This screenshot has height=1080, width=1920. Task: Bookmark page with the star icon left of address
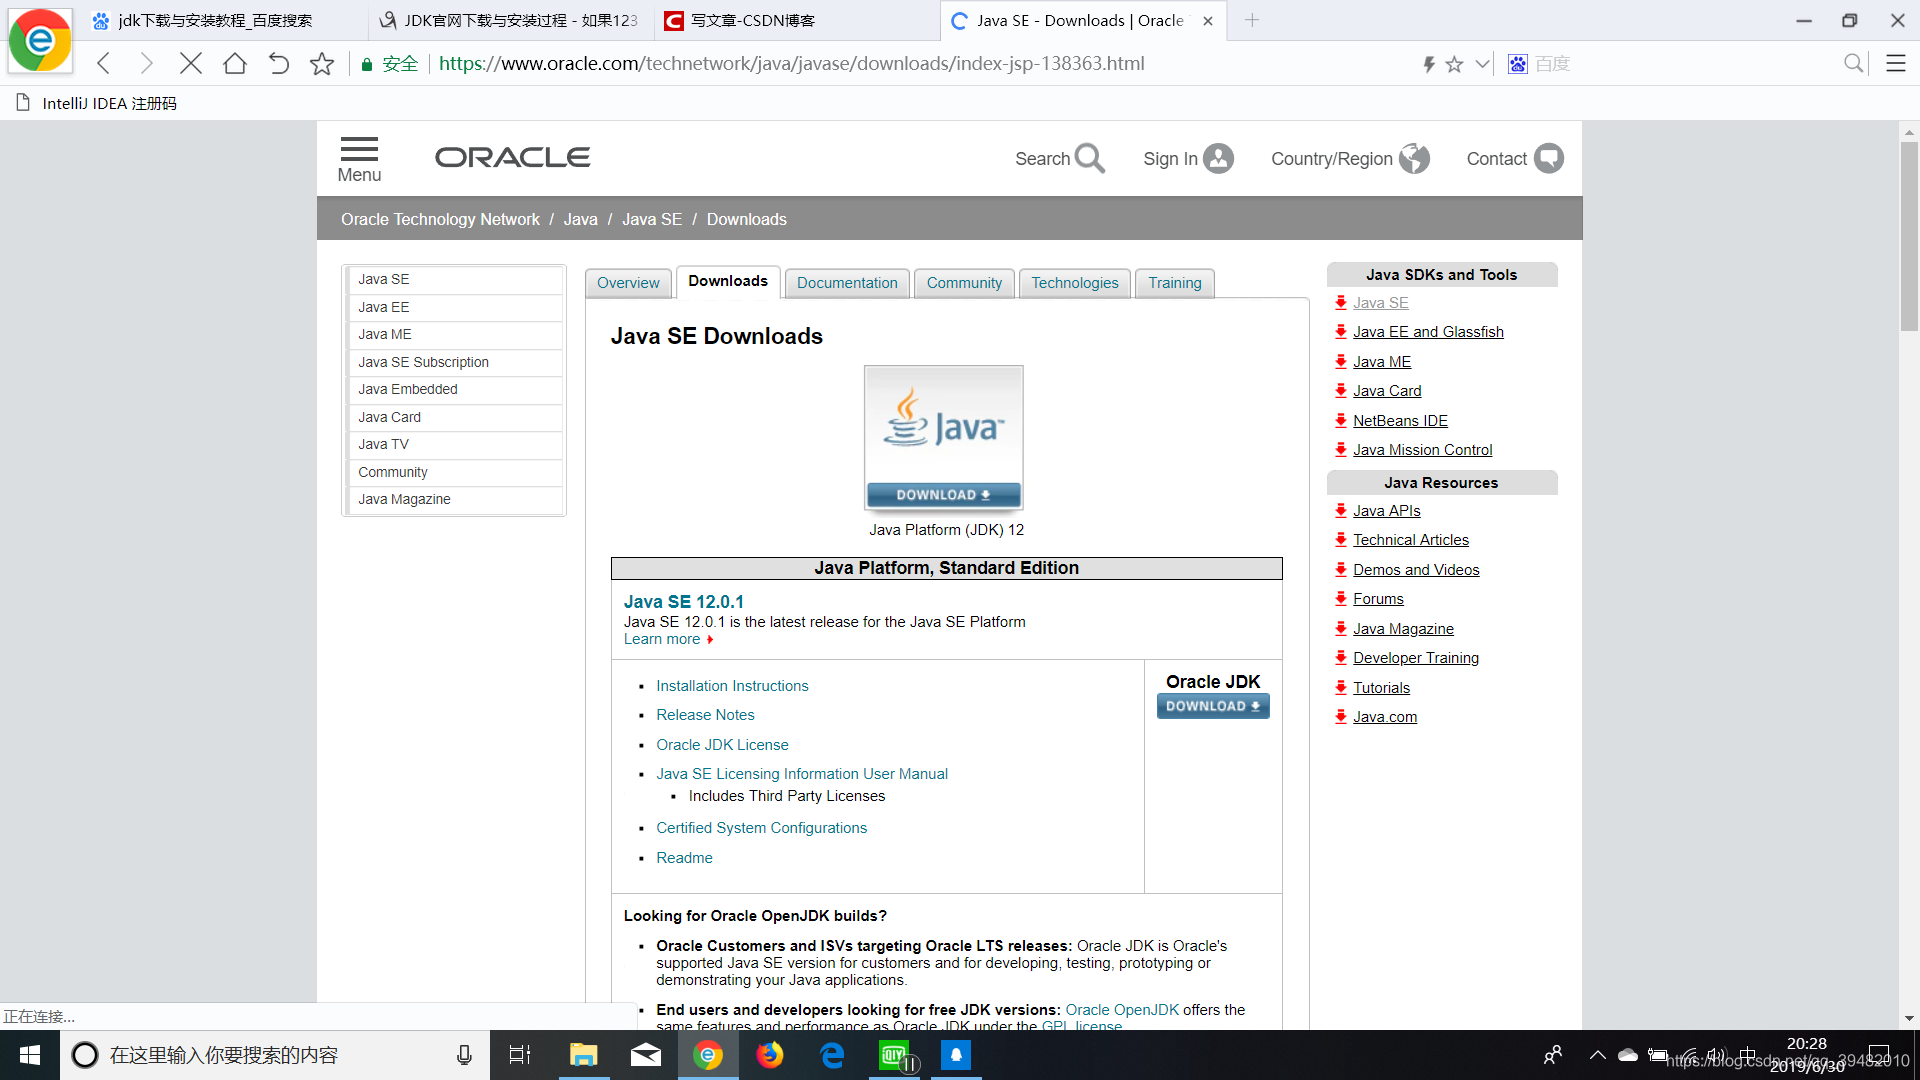point(322,64)
